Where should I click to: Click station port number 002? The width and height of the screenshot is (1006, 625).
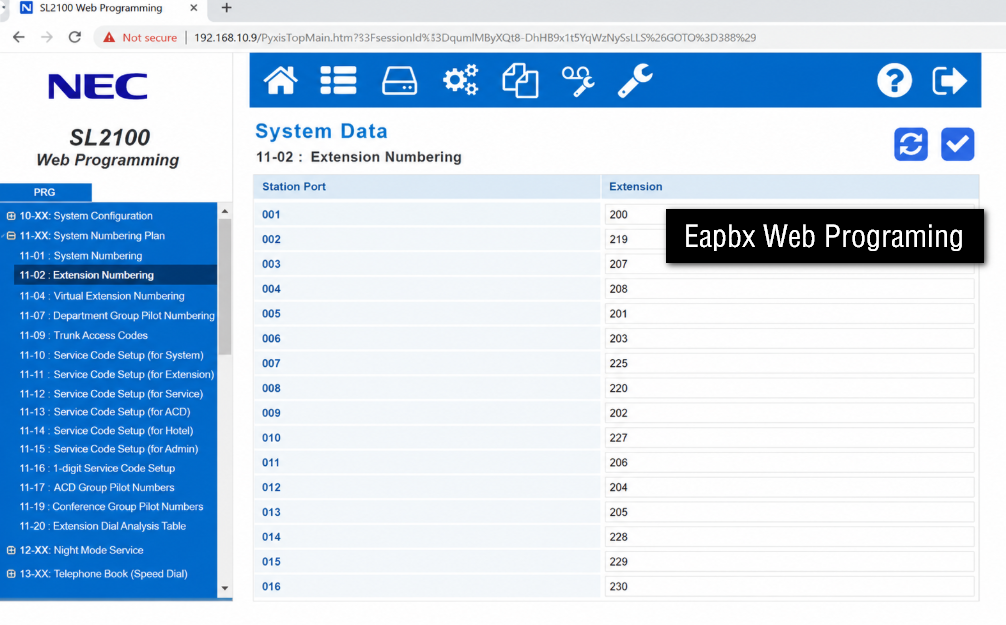tap(271, 239)
